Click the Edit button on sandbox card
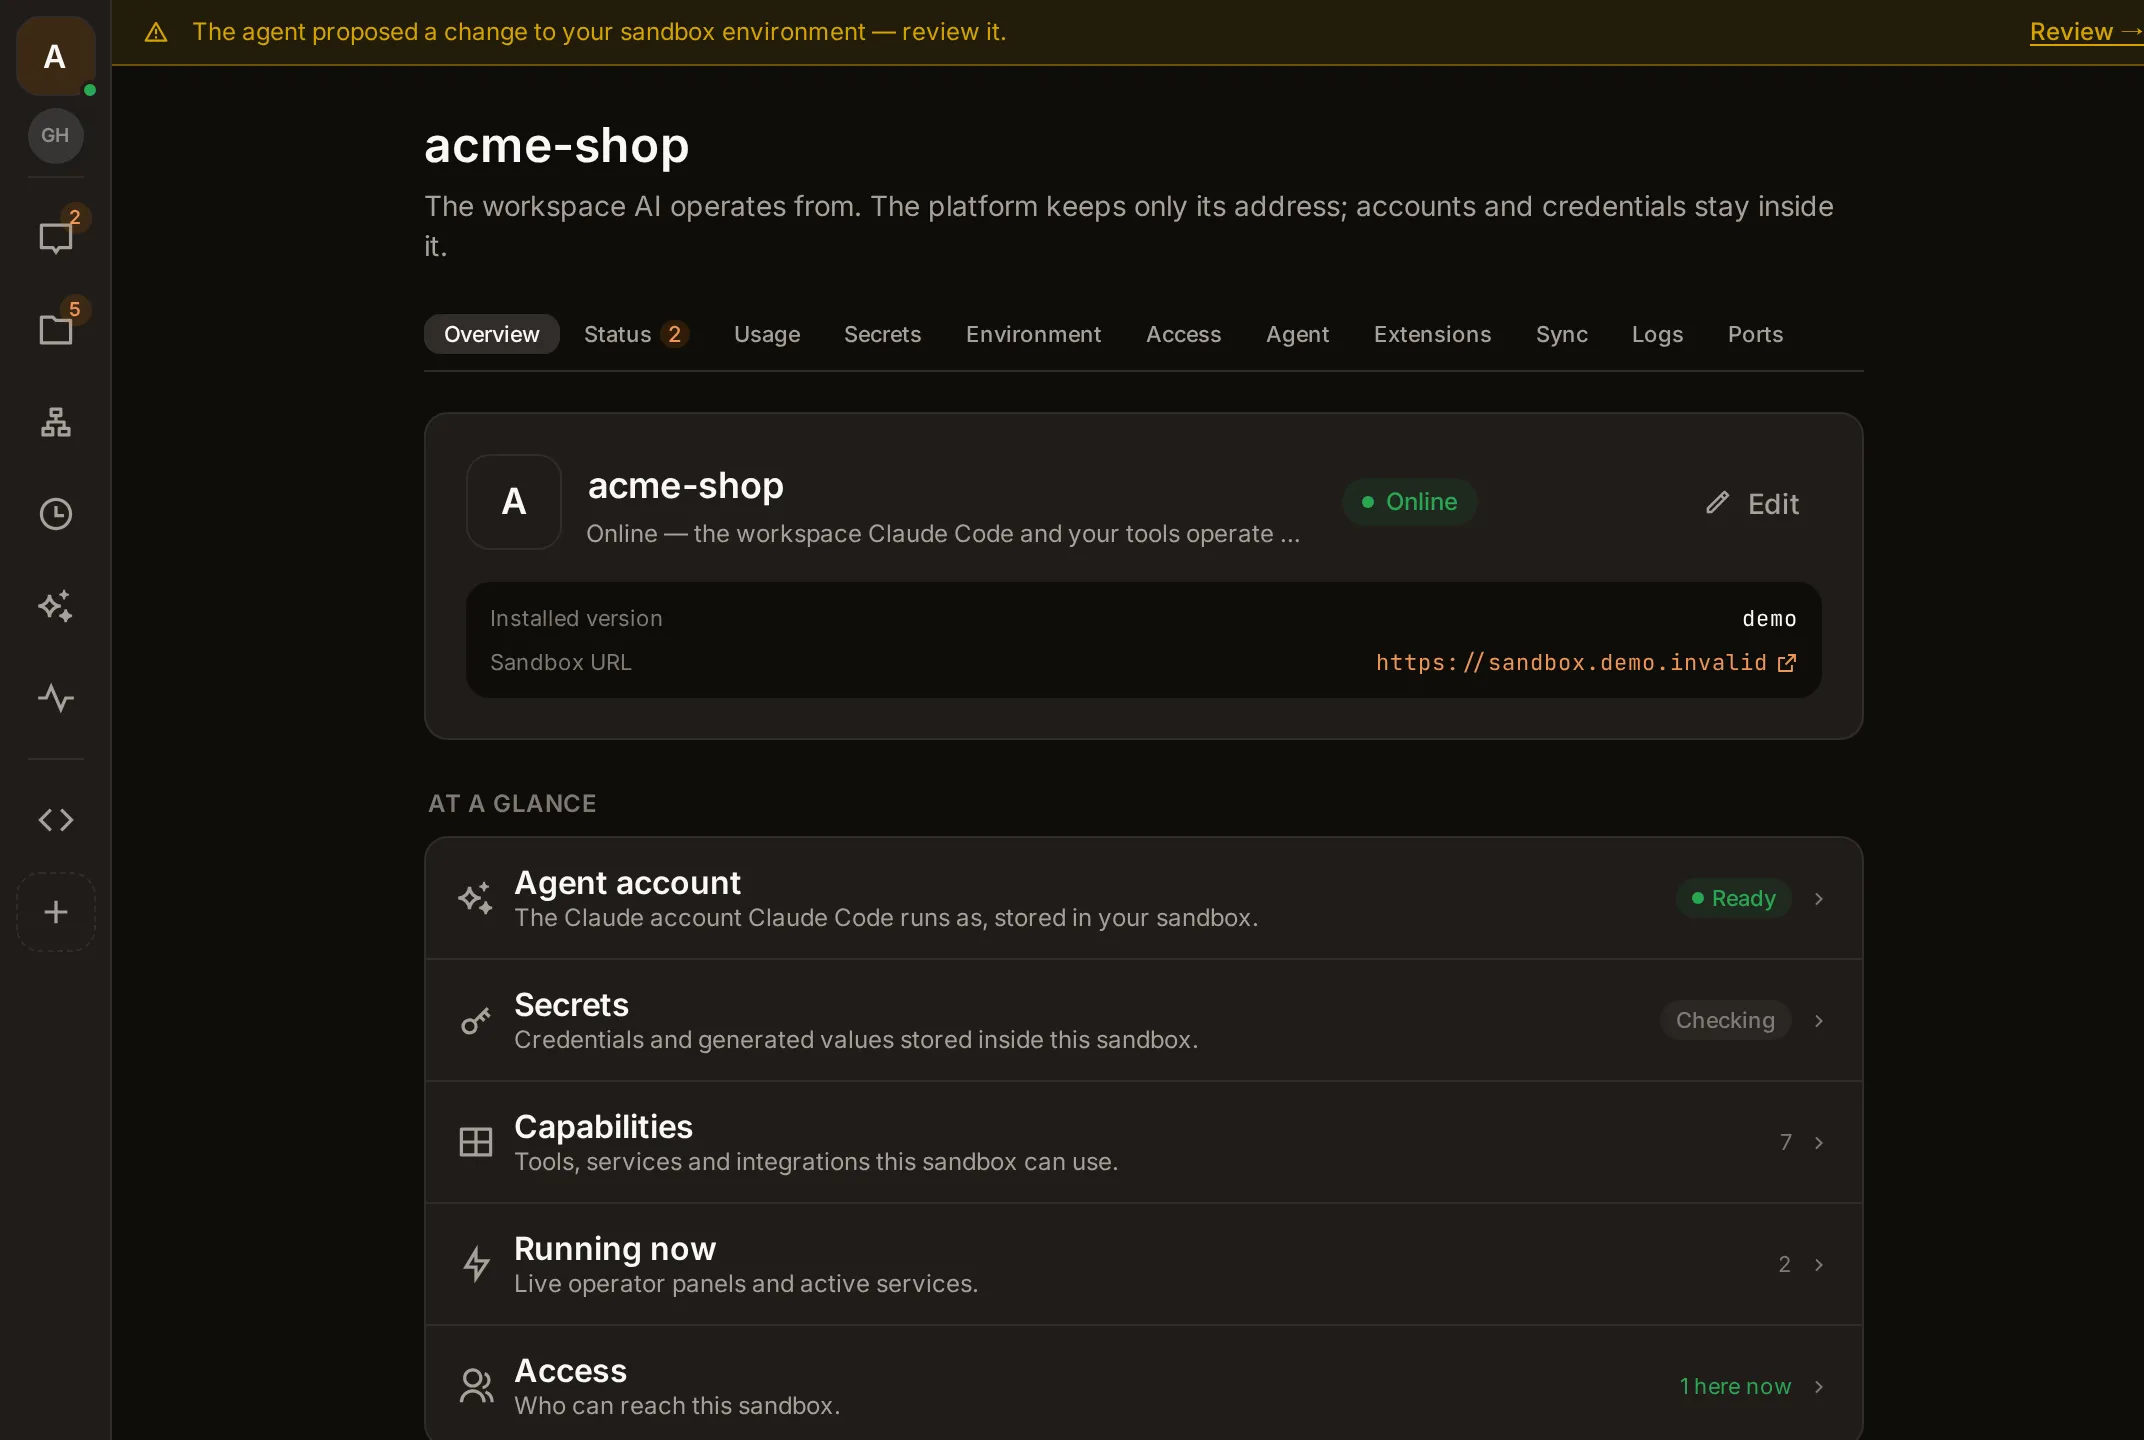 click(x=1753, y=503)
